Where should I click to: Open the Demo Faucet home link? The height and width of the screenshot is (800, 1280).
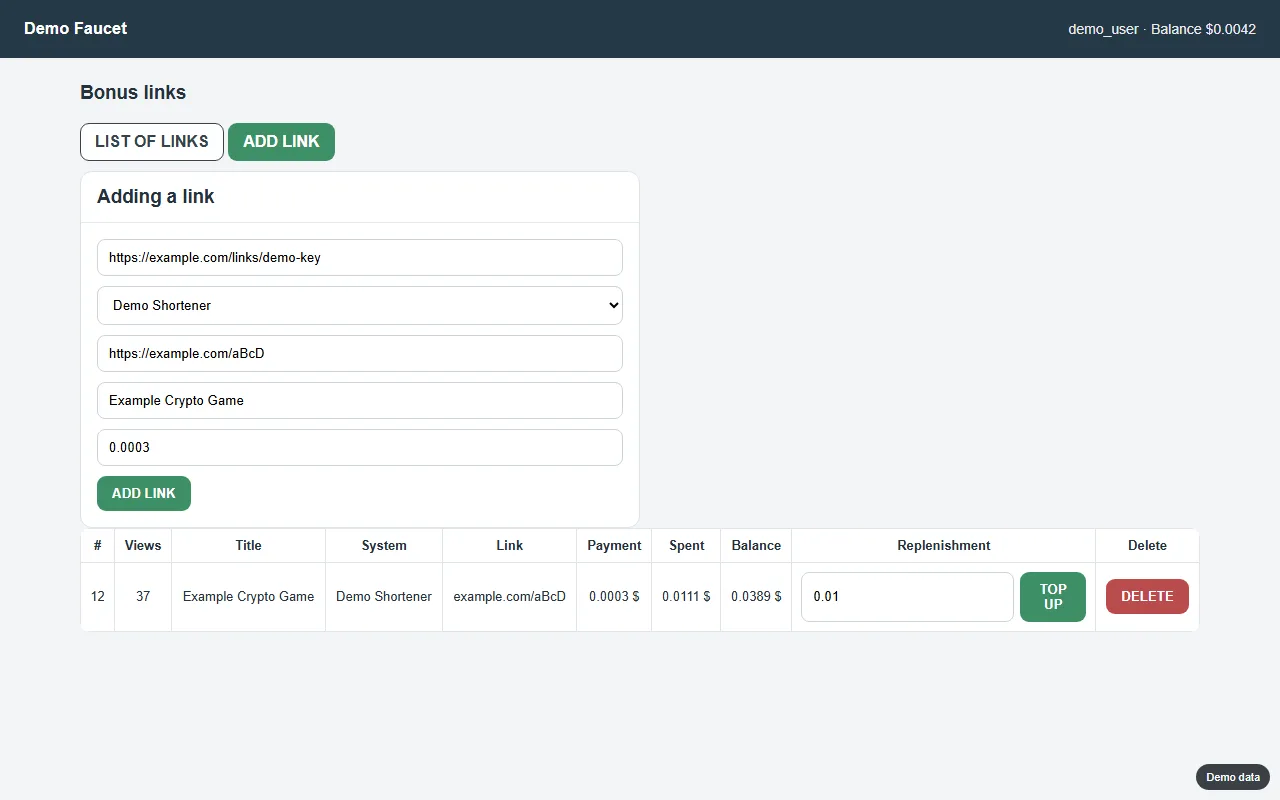pyautogui.click(x=75, y=28)
